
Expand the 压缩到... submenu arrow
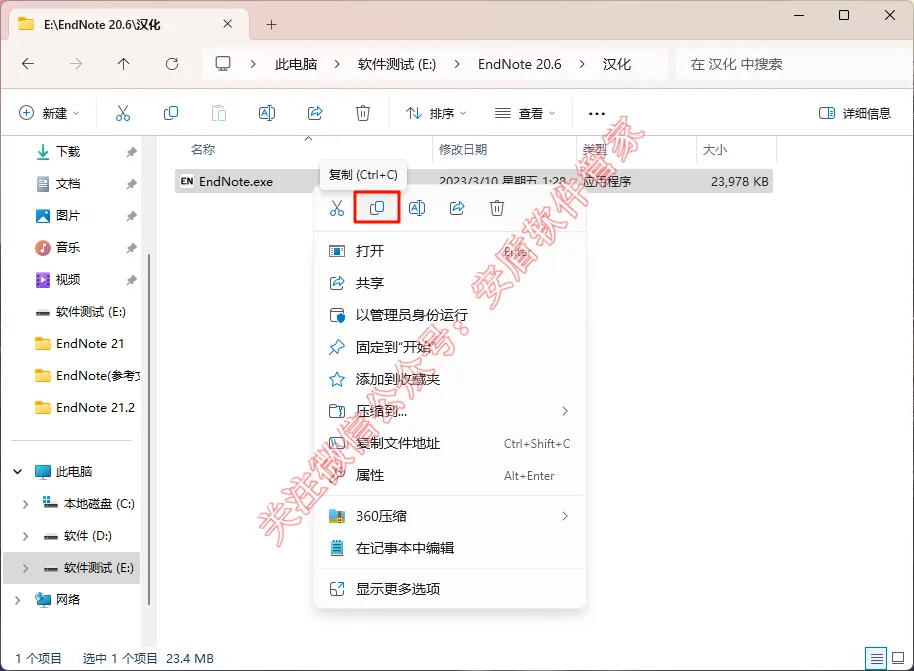pos(565,411)
